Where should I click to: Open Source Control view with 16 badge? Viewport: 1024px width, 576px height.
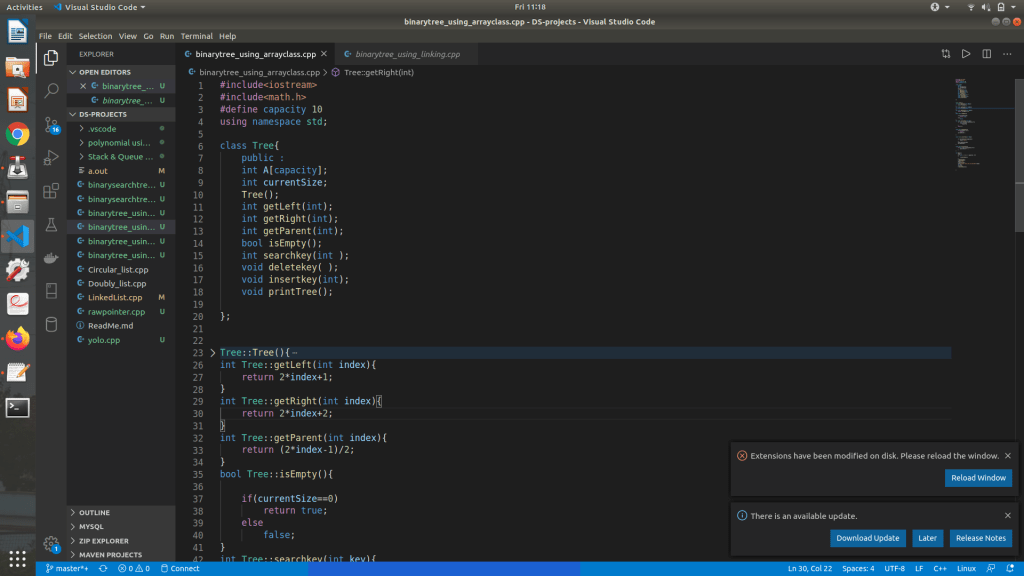tap(51, 125)
